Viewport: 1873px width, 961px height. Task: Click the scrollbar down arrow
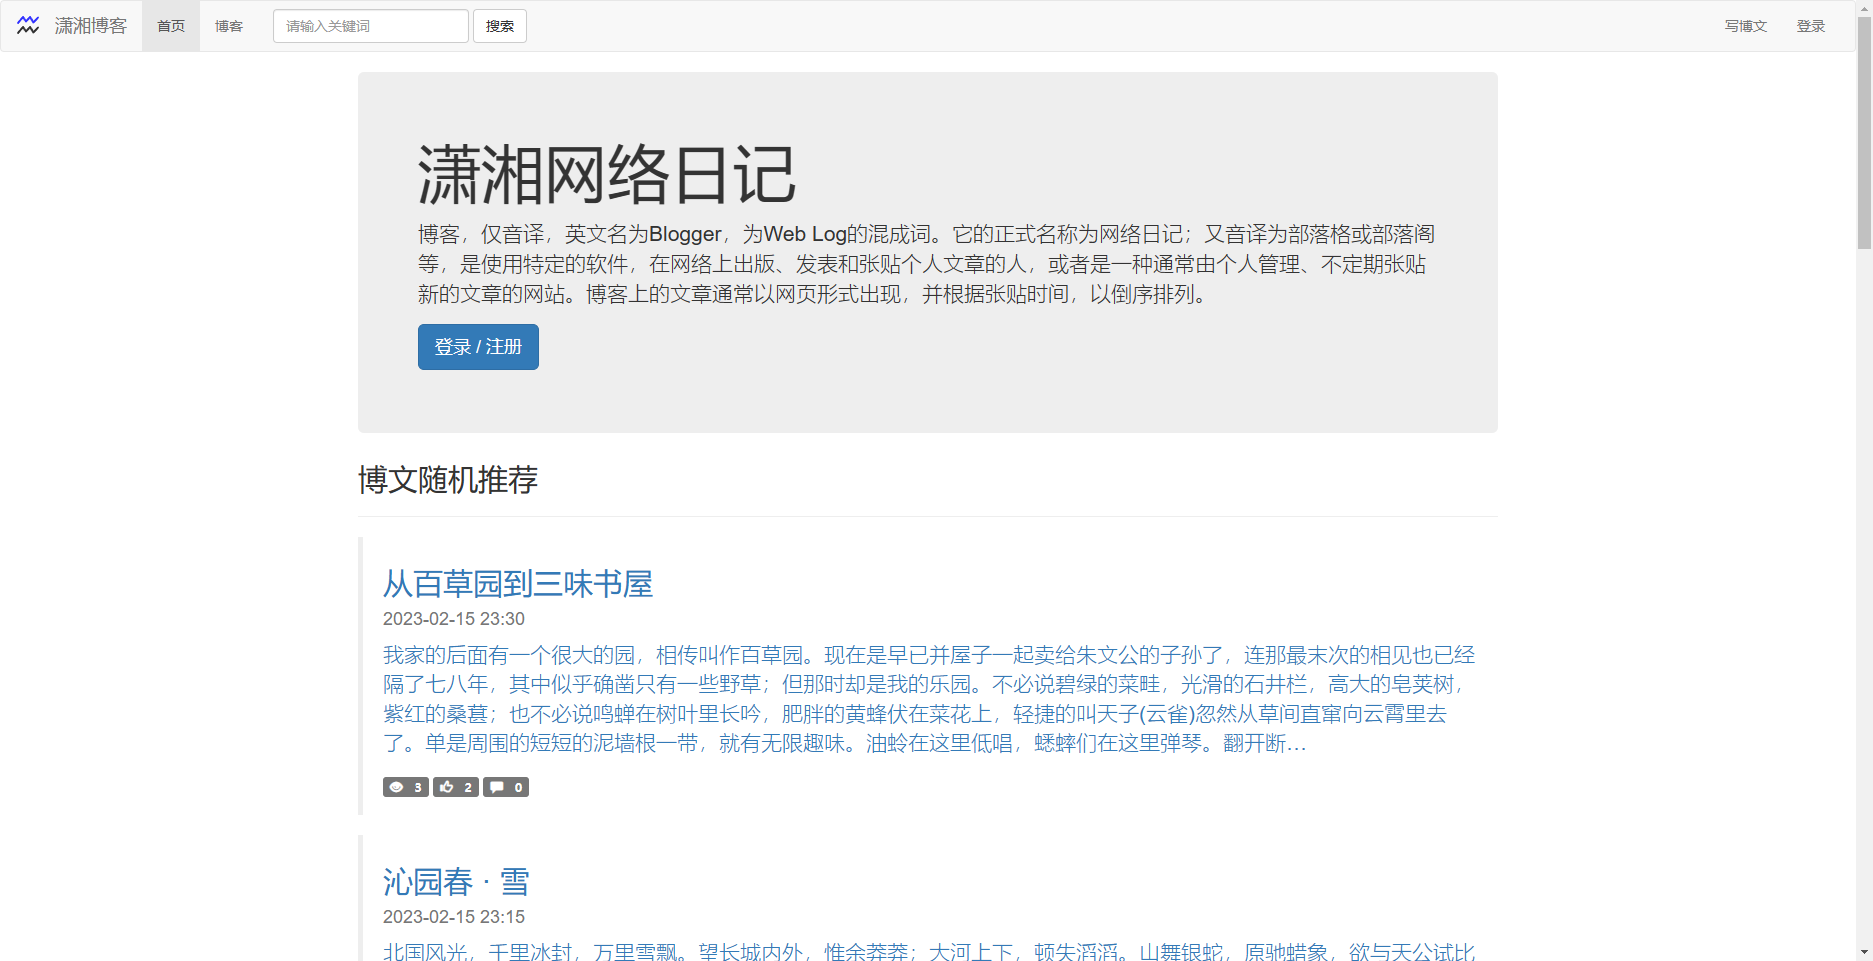1864,952
